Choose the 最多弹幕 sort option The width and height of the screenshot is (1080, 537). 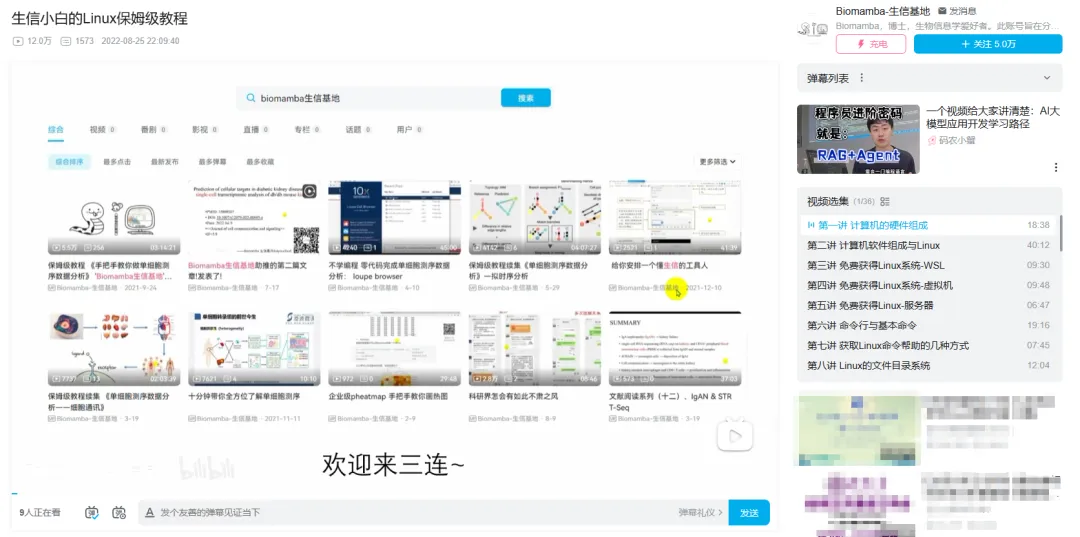coord(212,162)
